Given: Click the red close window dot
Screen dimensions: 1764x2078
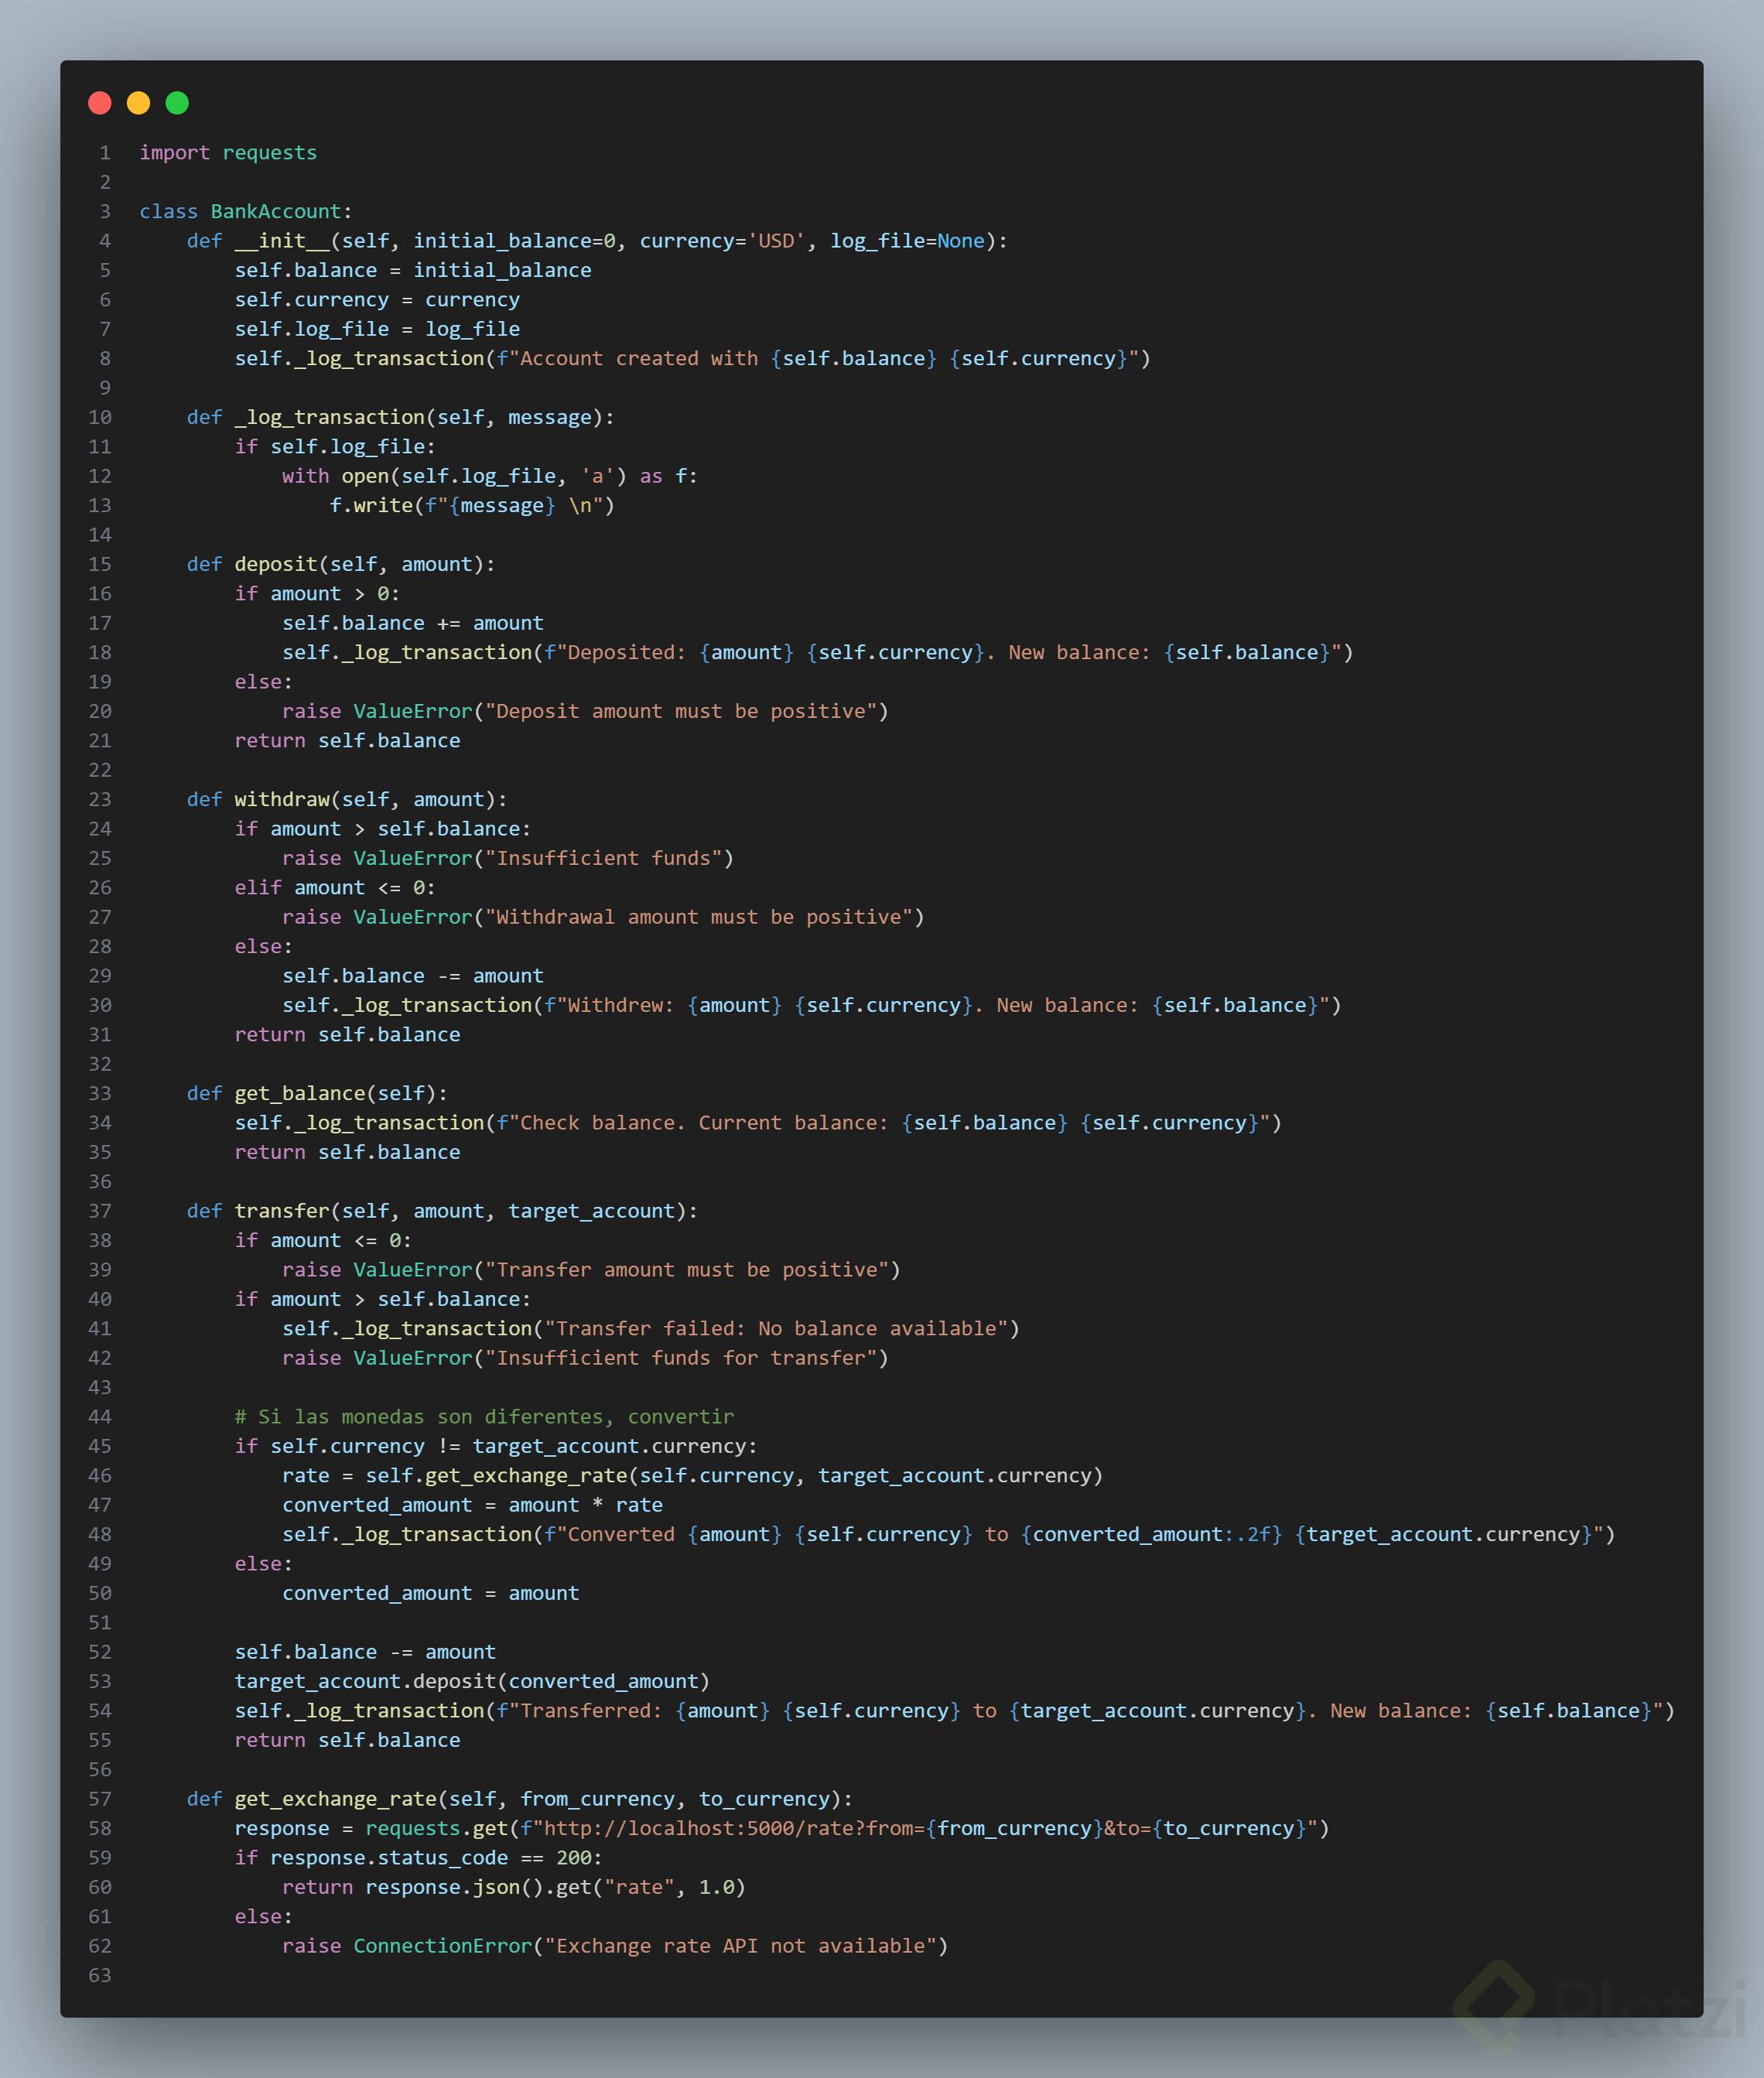Looking at the screenshot, I should (x=100, y=103).
